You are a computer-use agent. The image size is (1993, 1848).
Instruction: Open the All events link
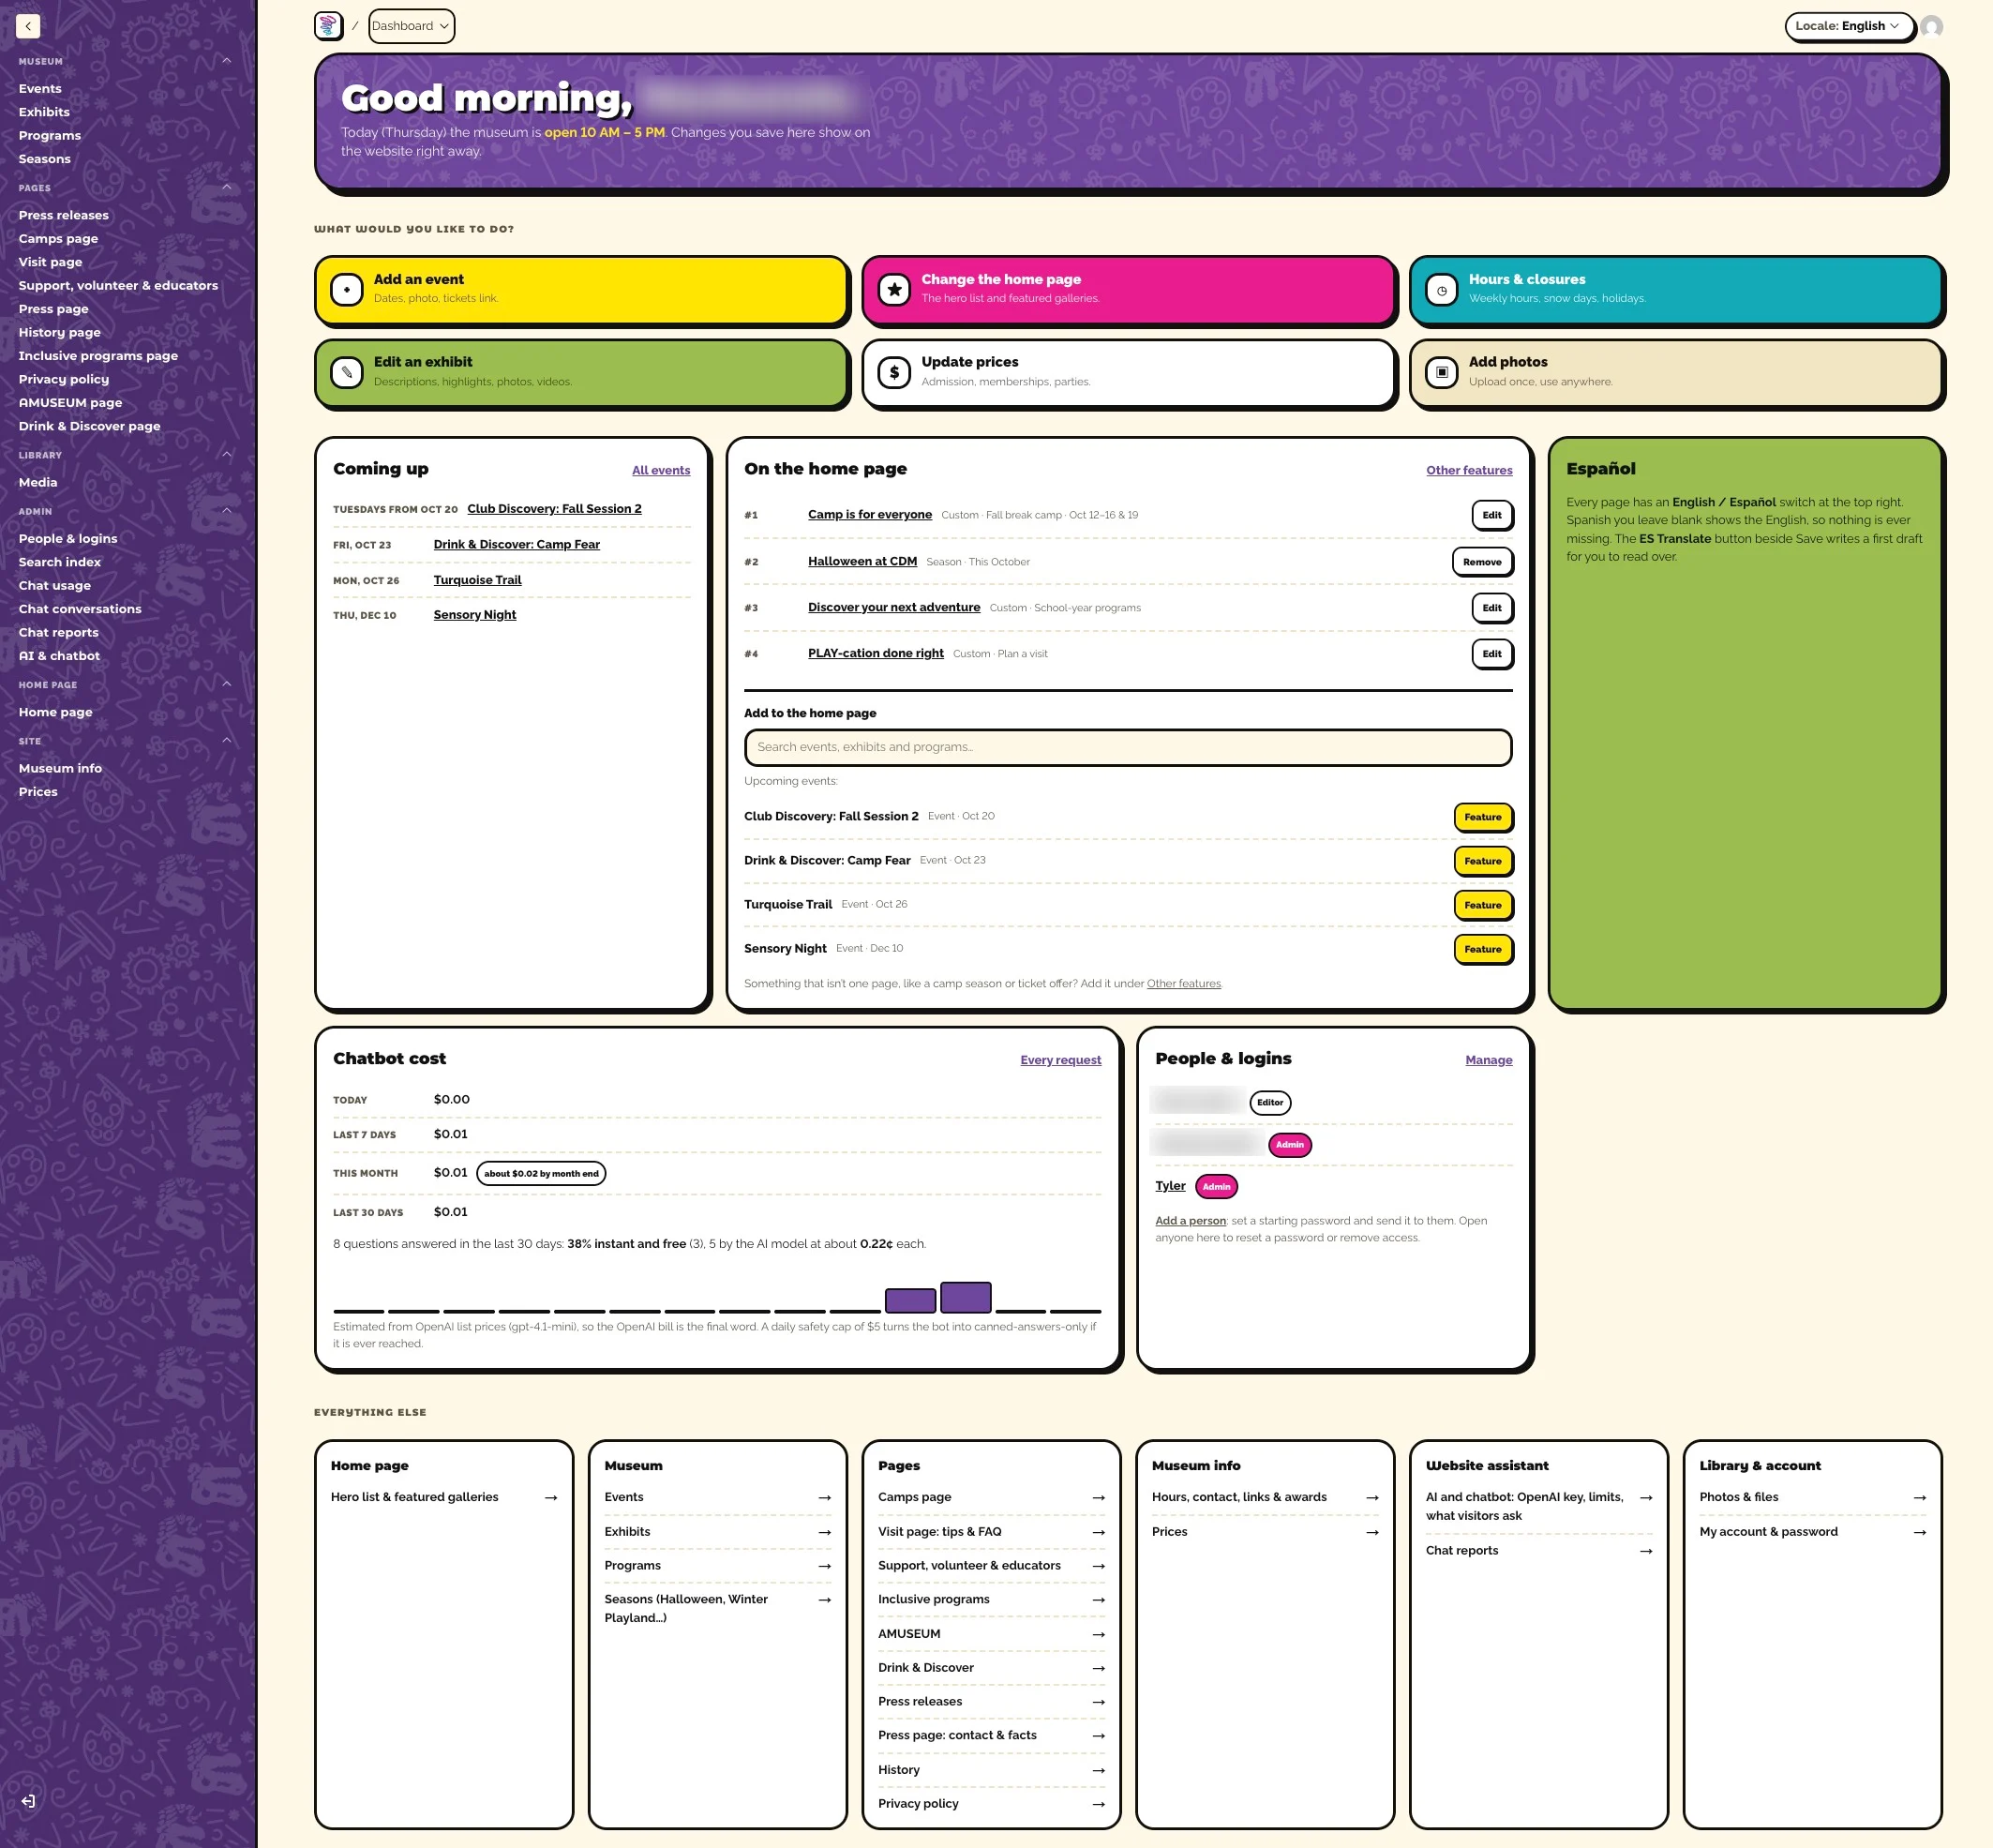pos(661,470)
